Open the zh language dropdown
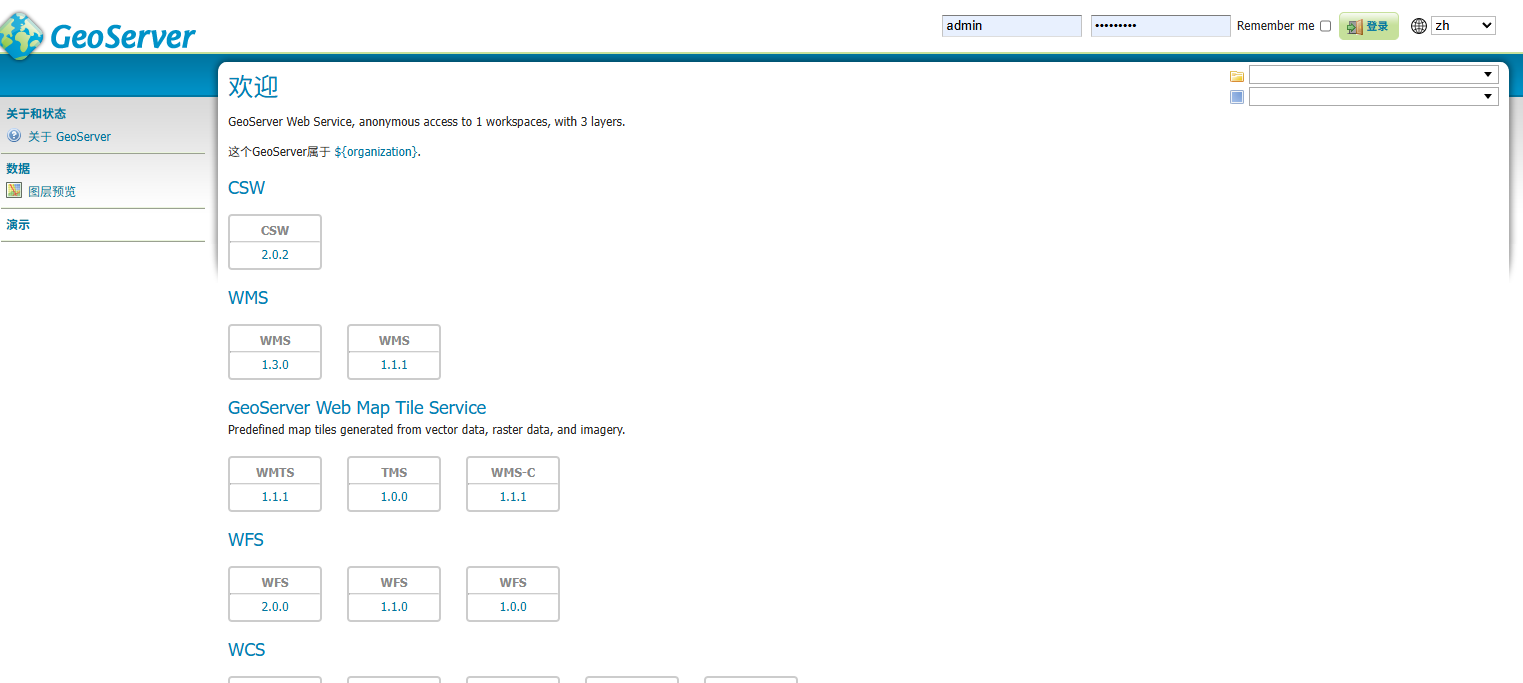 click(1463, 26)
